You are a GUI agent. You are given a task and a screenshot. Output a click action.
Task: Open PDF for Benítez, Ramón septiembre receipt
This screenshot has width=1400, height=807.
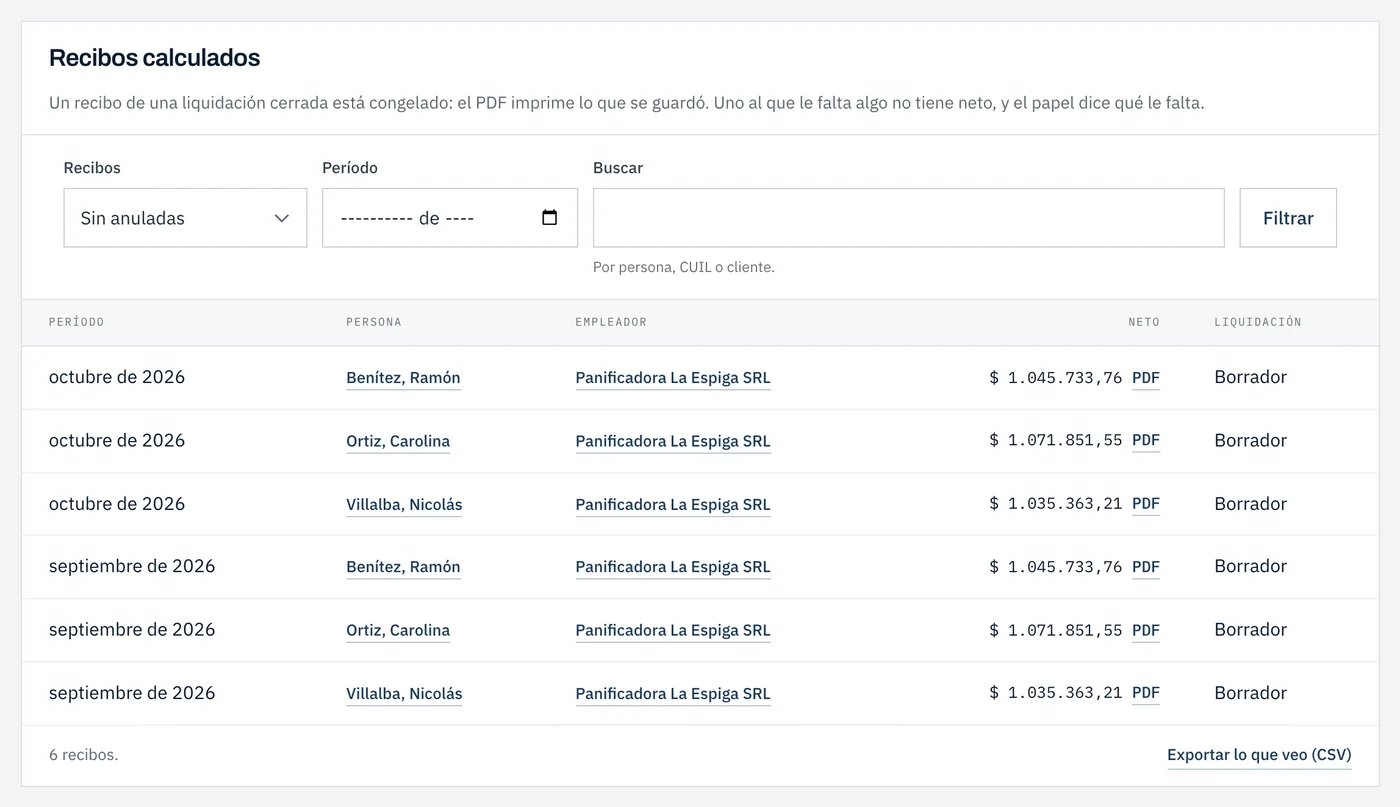(1146, 567)
